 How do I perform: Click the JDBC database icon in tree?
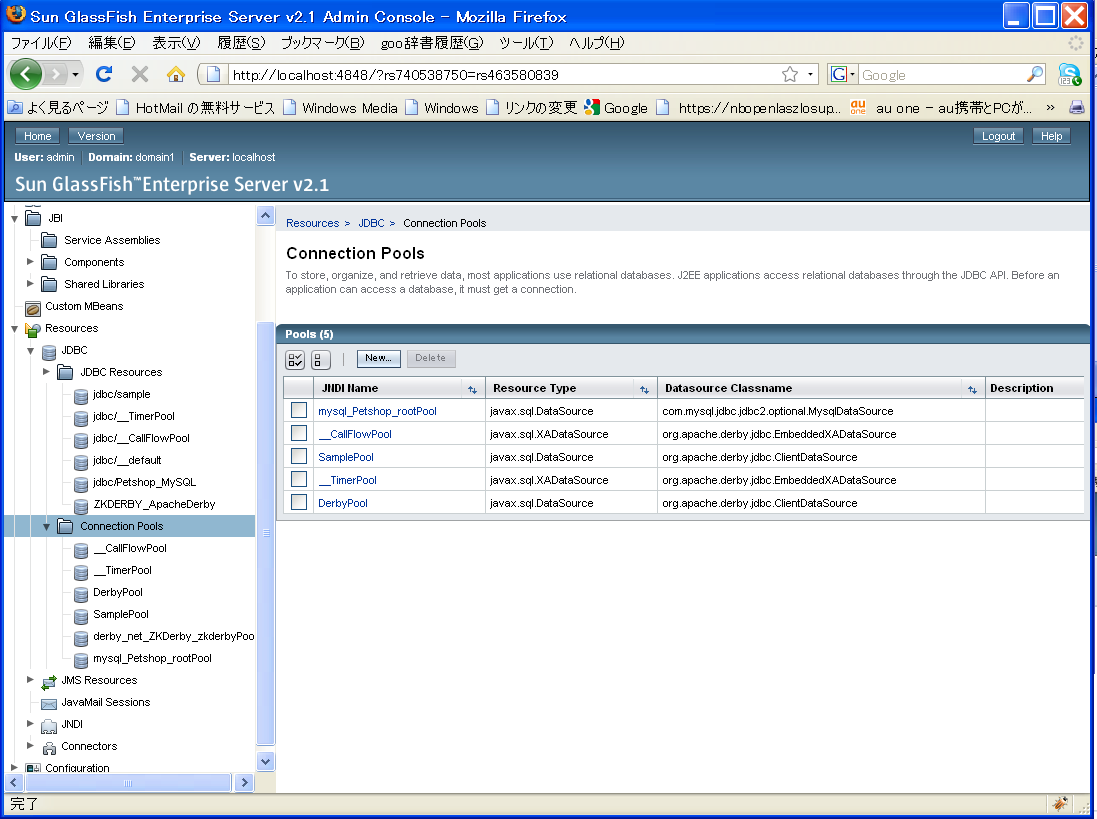(49, 351)
